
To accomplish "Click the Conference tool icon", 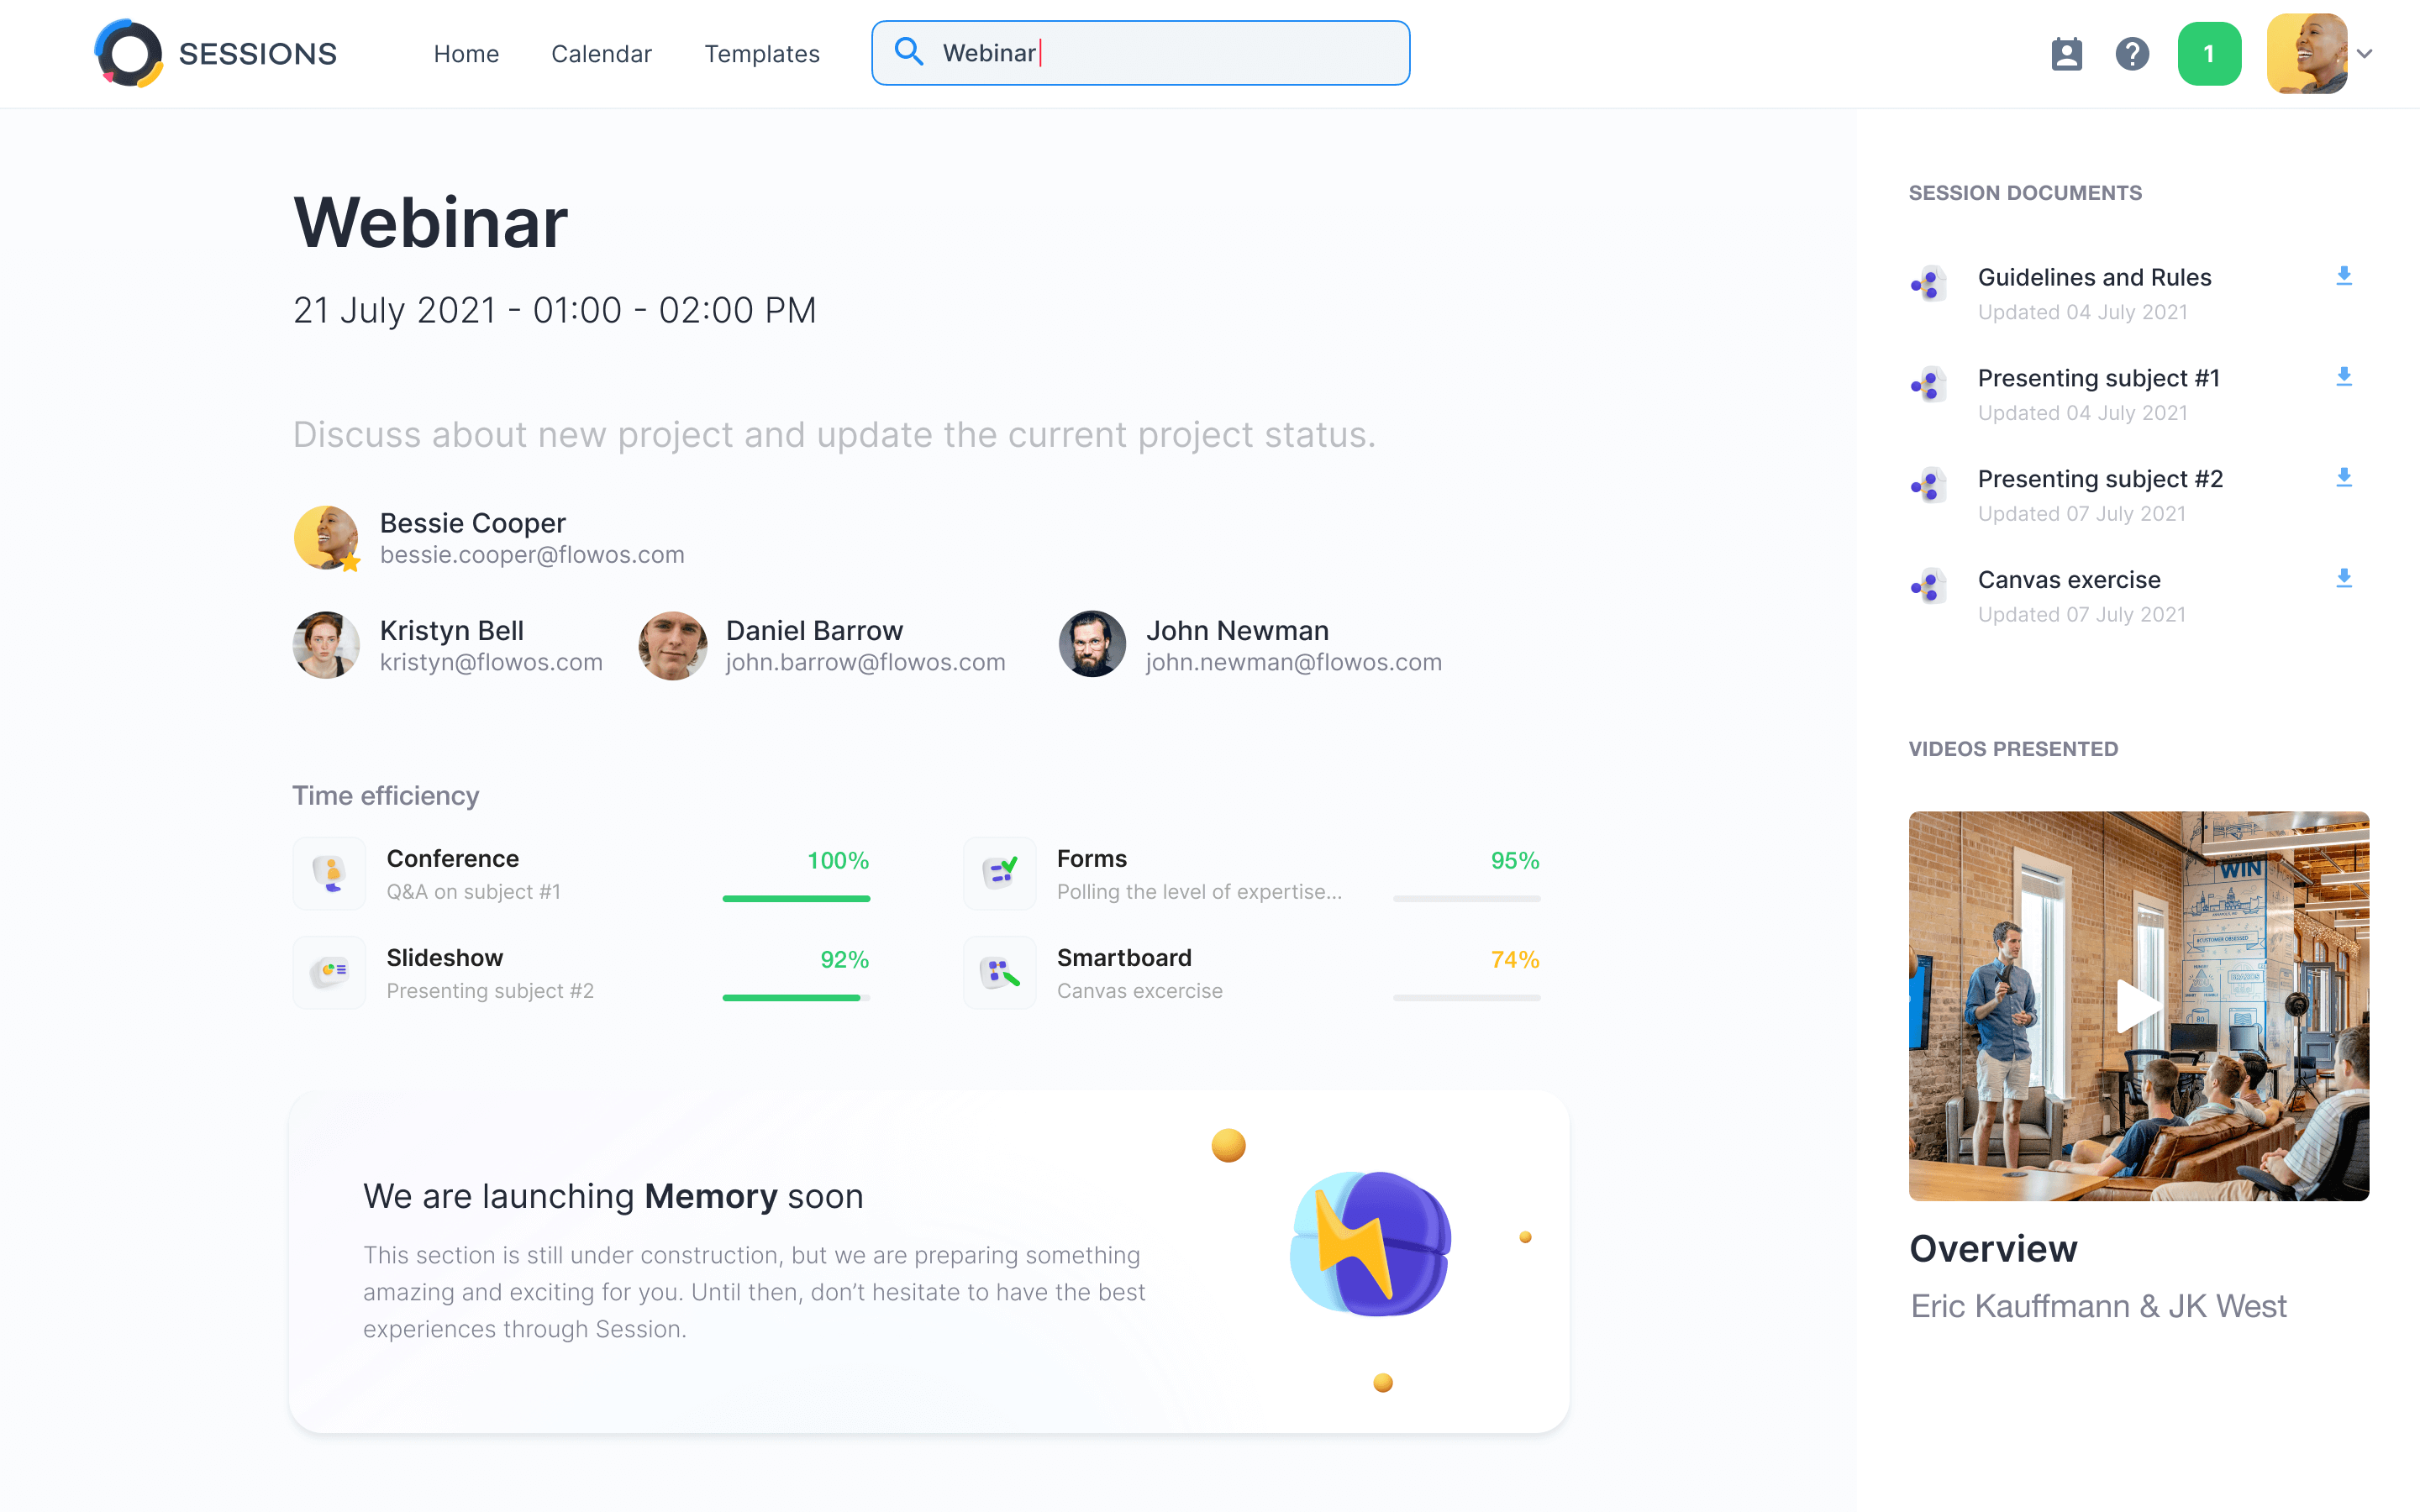I will click(x=330, y=873).
